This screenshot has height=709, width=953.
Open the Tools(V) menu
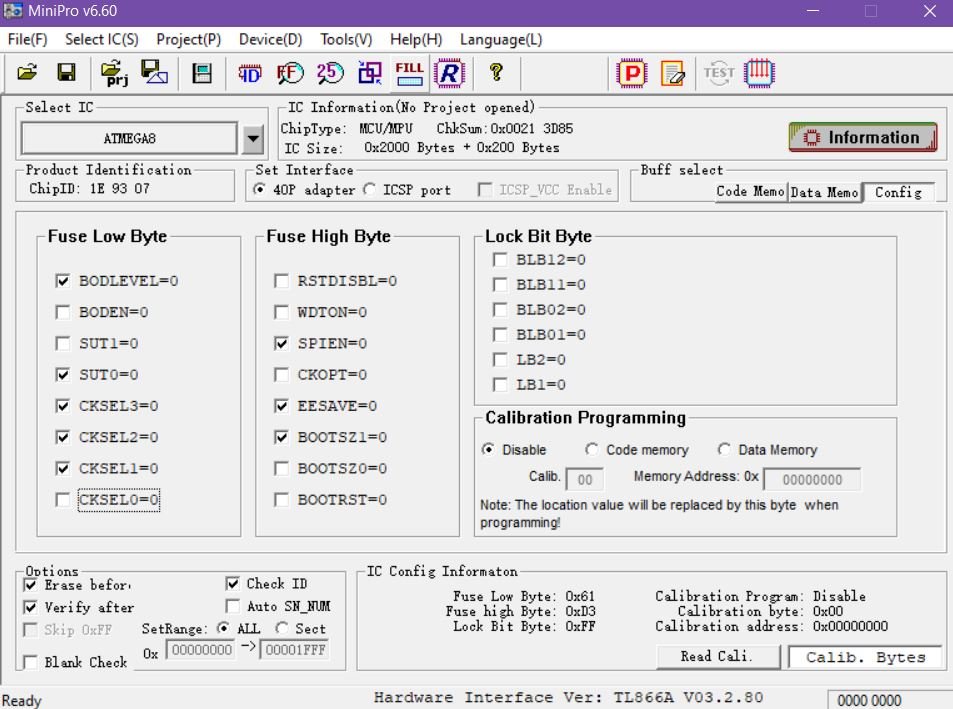point(346,39)
